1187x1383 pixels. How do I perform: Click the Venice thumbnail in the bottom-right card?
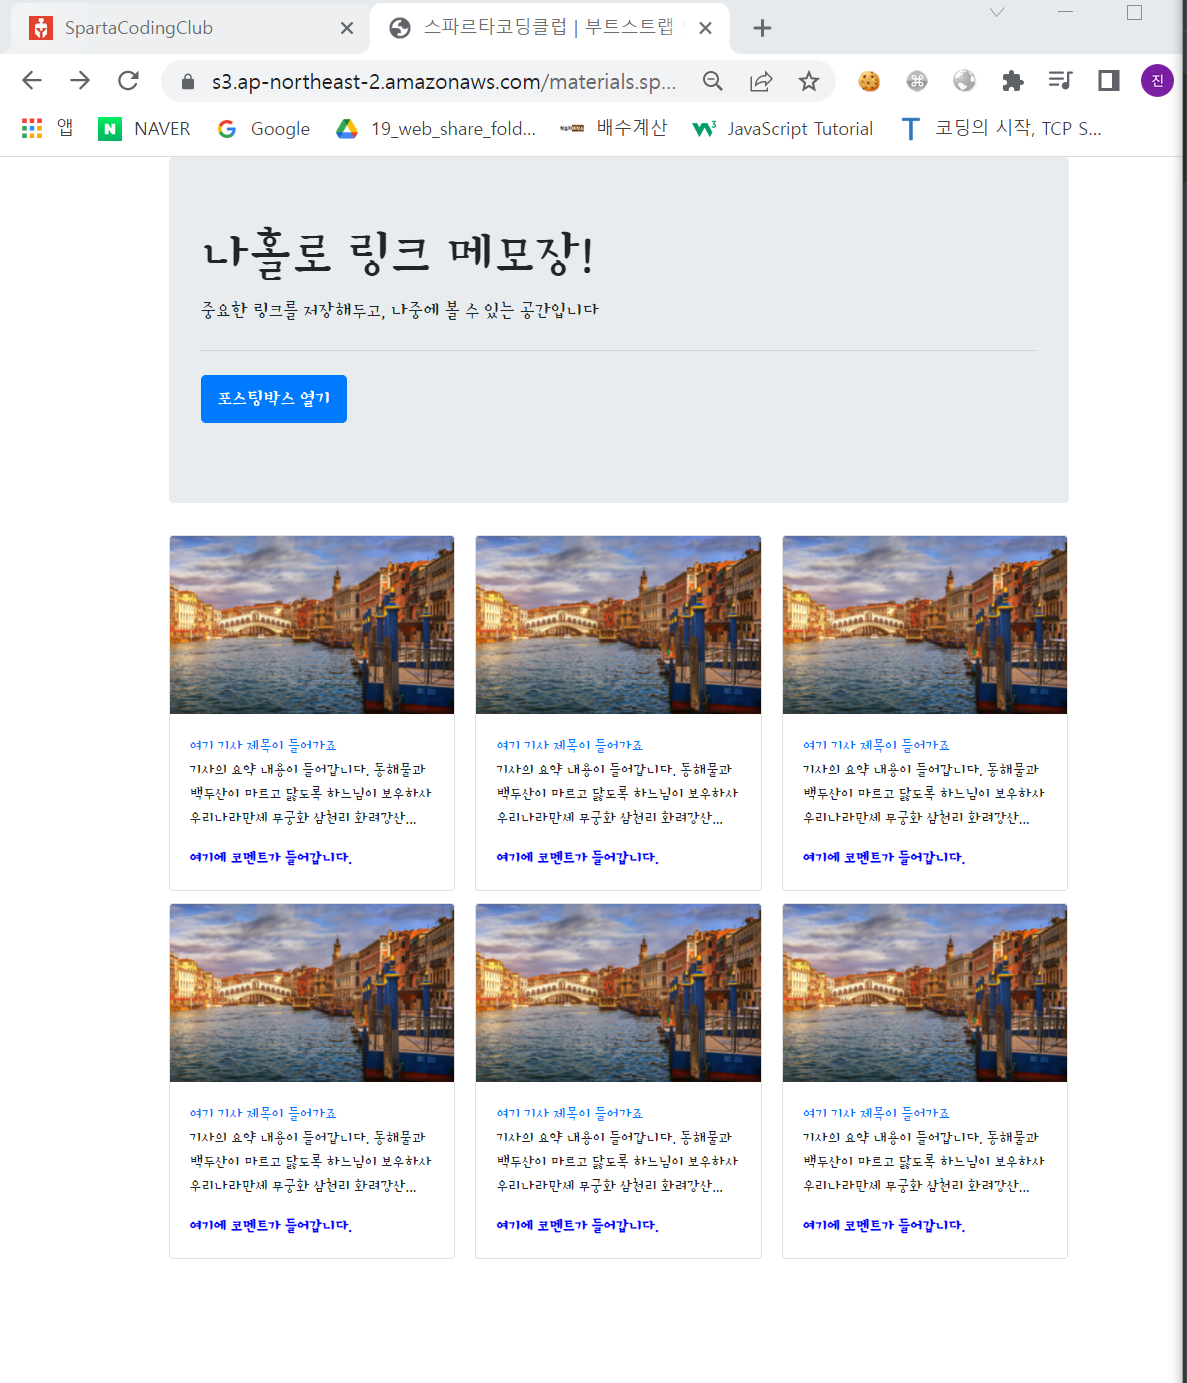click(x=925, y=993)
